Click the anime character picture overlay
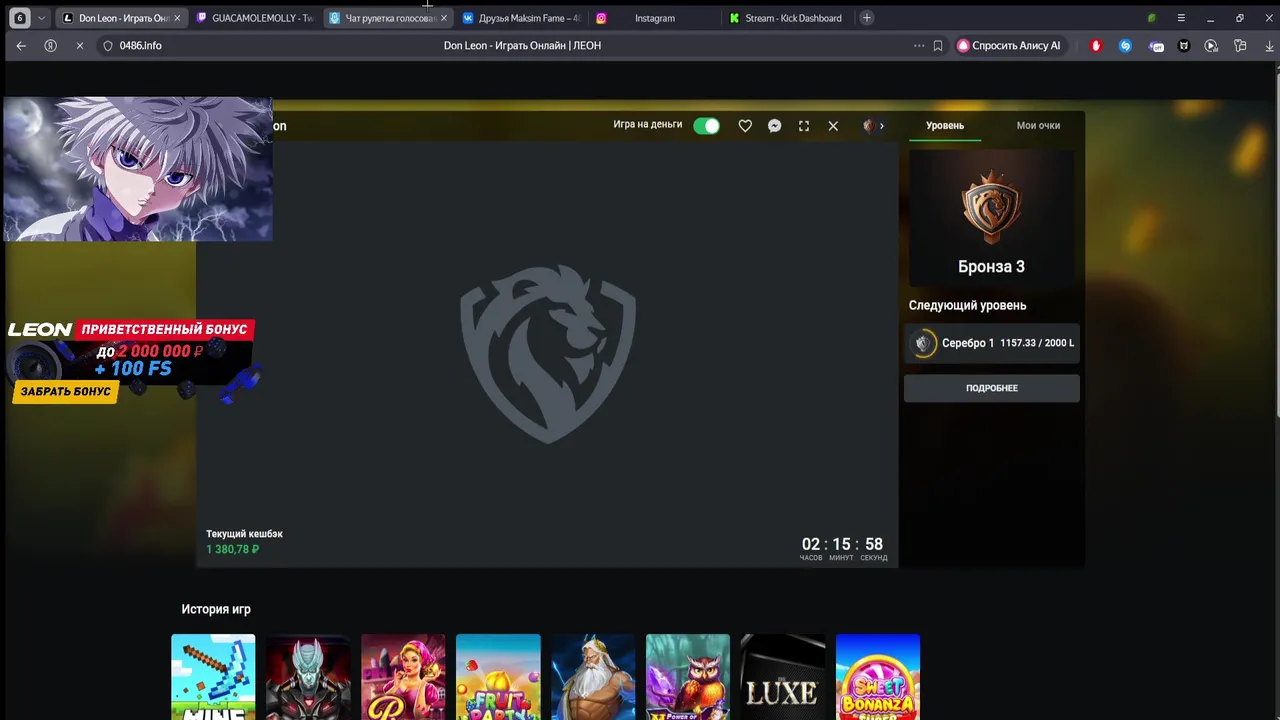 pos(137,169)
